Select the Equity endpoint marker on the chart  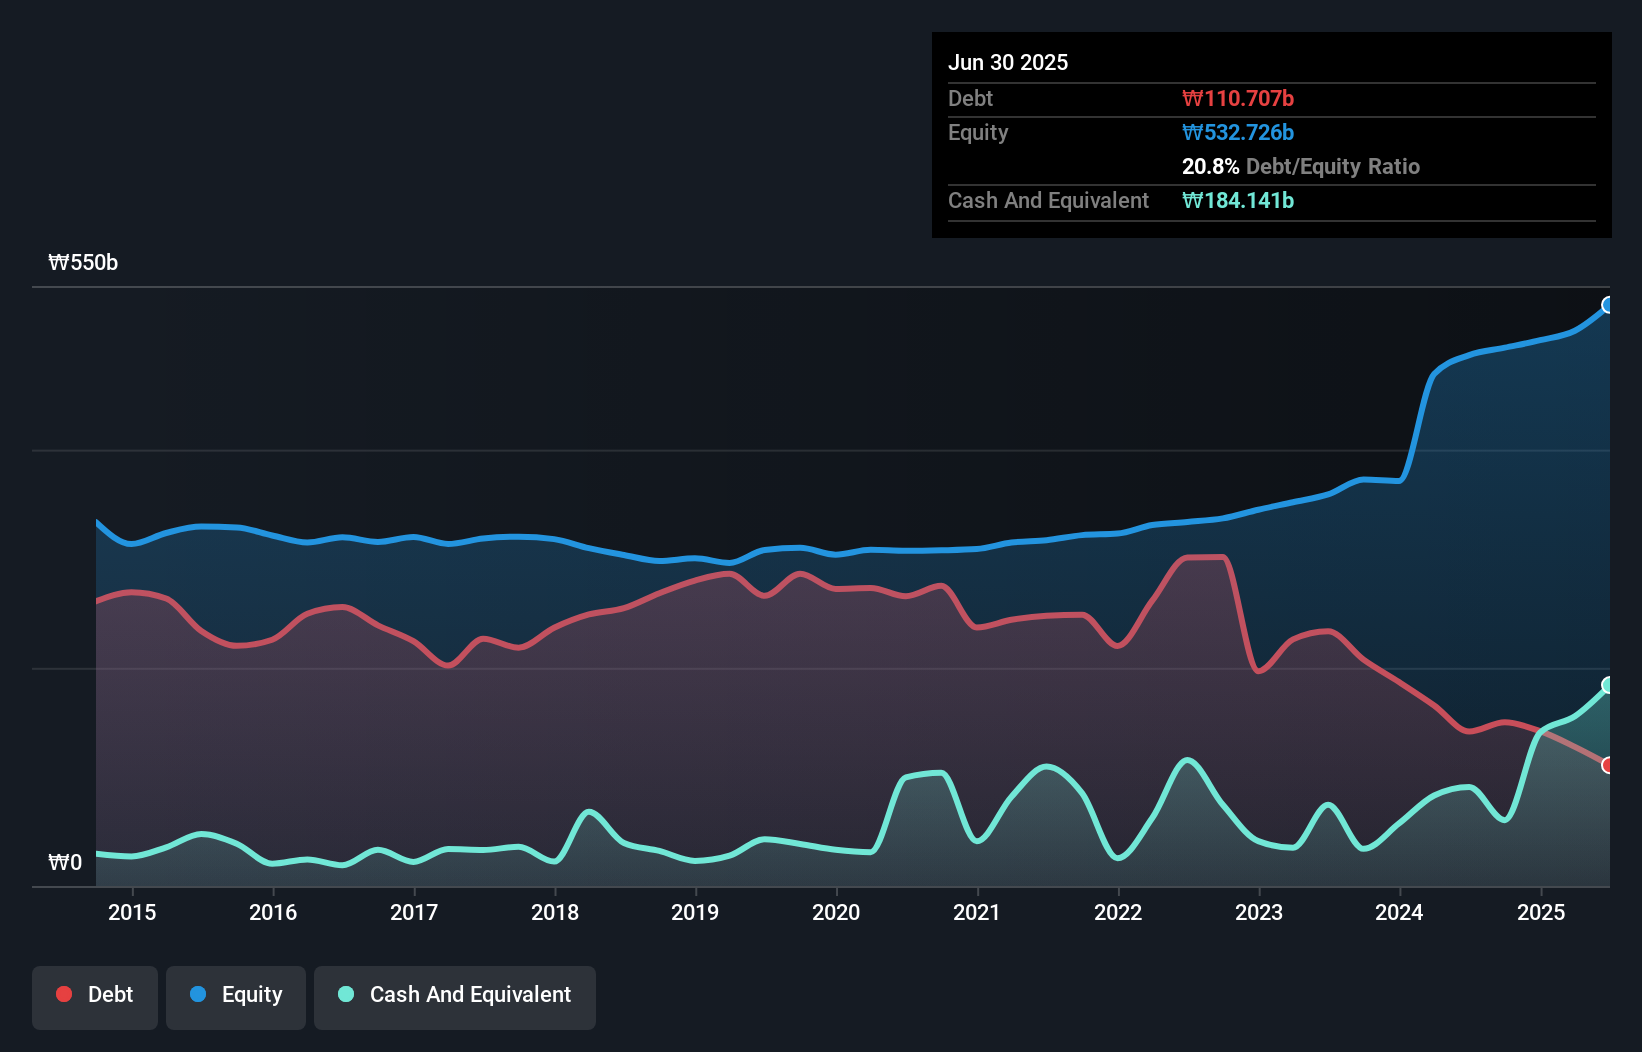tap(1608, 305)
